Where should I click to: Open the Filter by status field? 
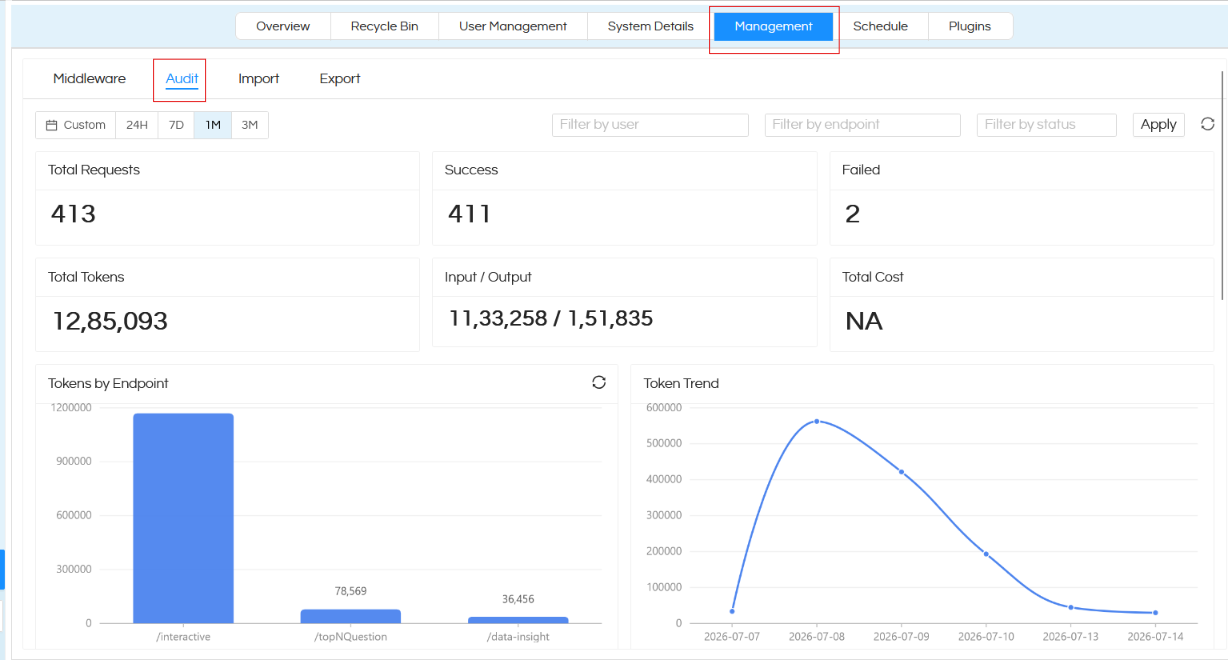pos(1047,124)
